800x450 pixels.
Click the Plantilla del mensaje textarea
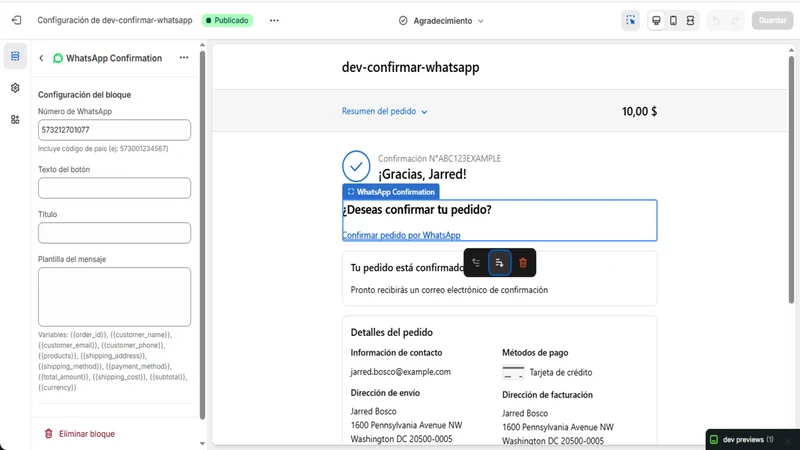tap(114, 297)
